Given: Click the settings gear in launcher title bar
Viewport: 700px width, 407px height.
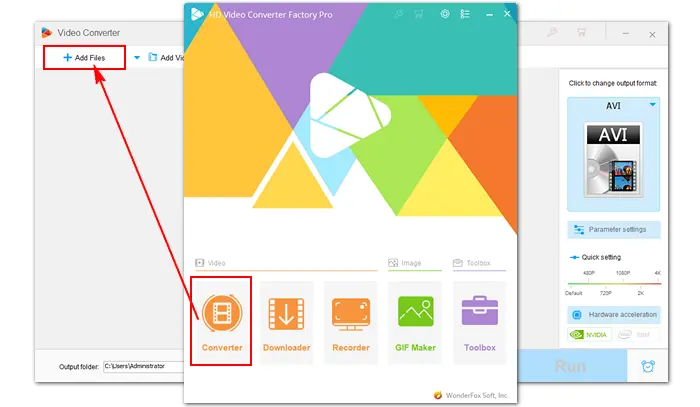Looking at the screenshot, I should point(445,14).
